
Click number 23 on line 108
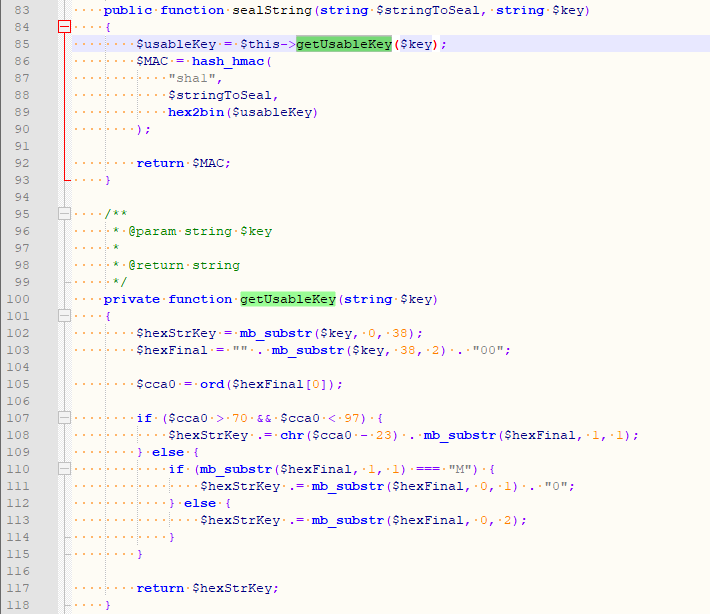click(384, 435)
